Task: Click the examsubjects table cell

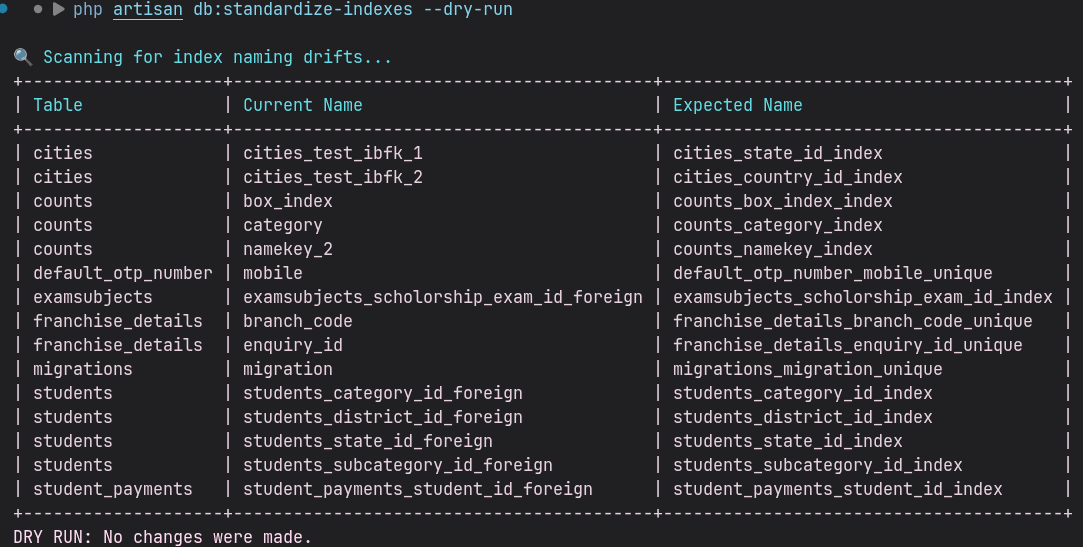Action: (x=93, y=298)
